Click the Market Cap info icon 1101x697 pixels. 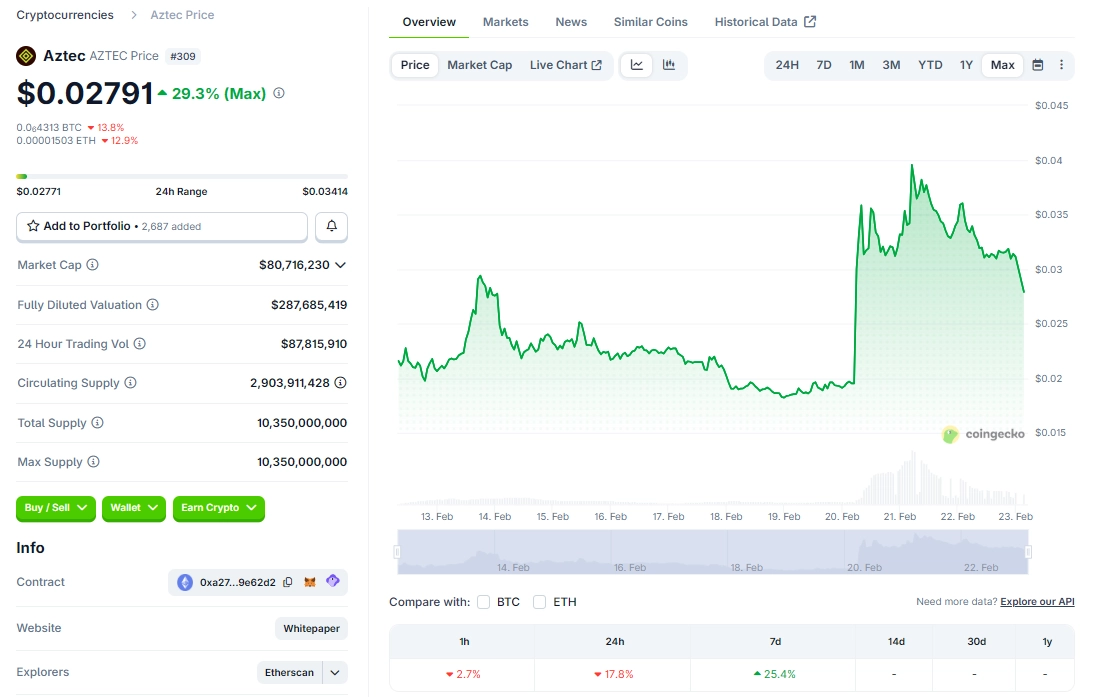[x=93, y=265]
